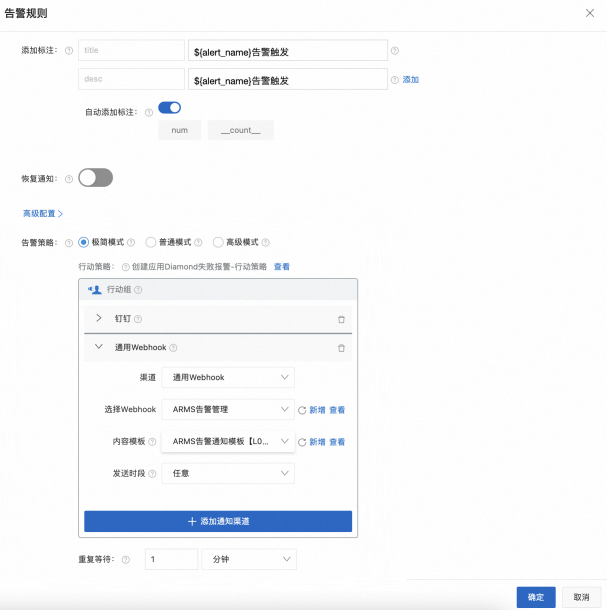Click help icon after 极简模式

131,242
